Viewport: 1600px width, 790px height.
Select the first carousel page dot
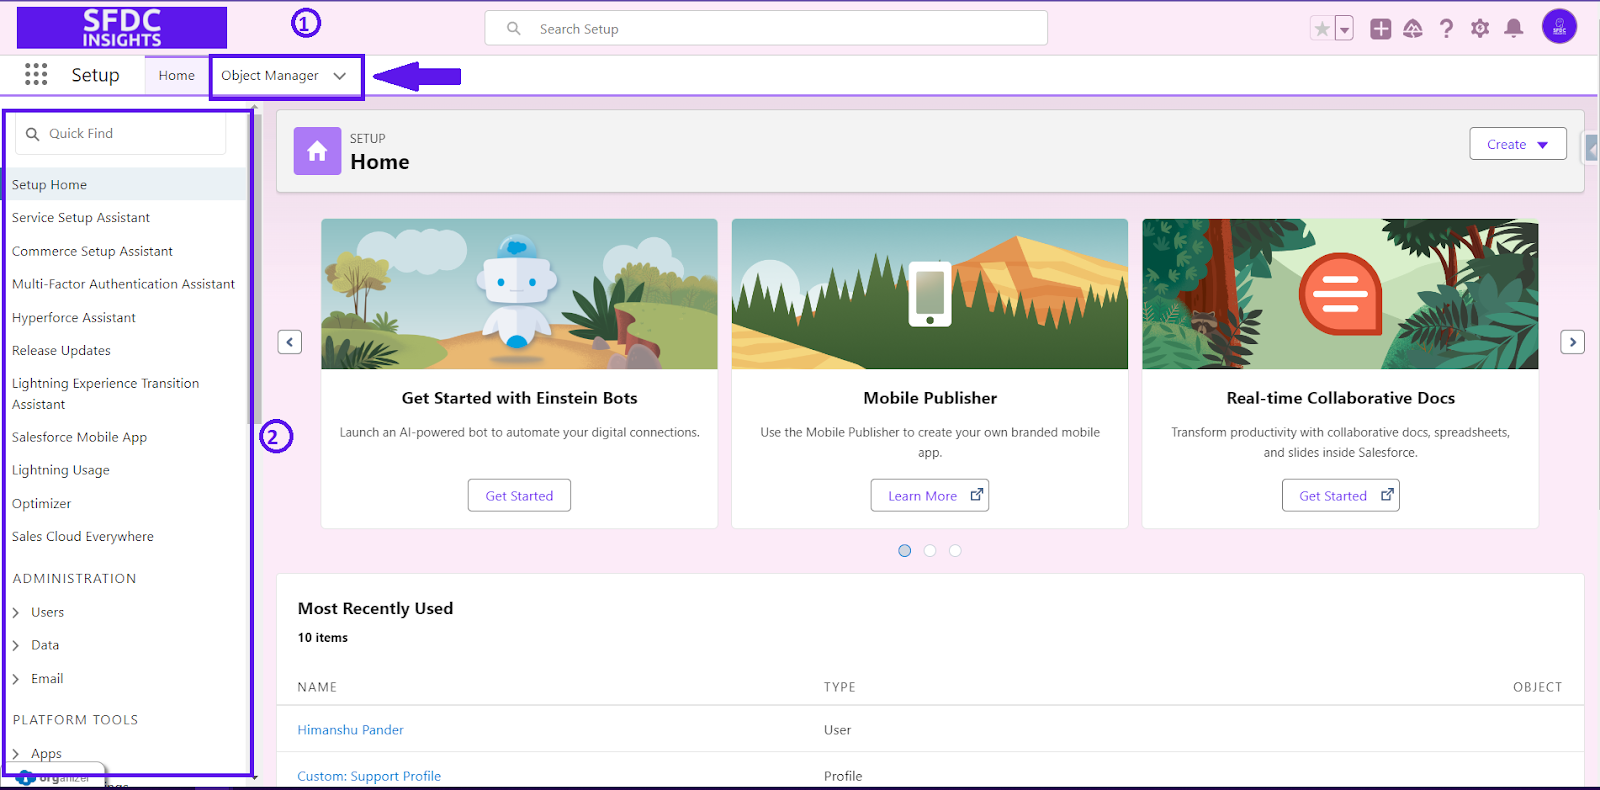click(x=905, y=551)
